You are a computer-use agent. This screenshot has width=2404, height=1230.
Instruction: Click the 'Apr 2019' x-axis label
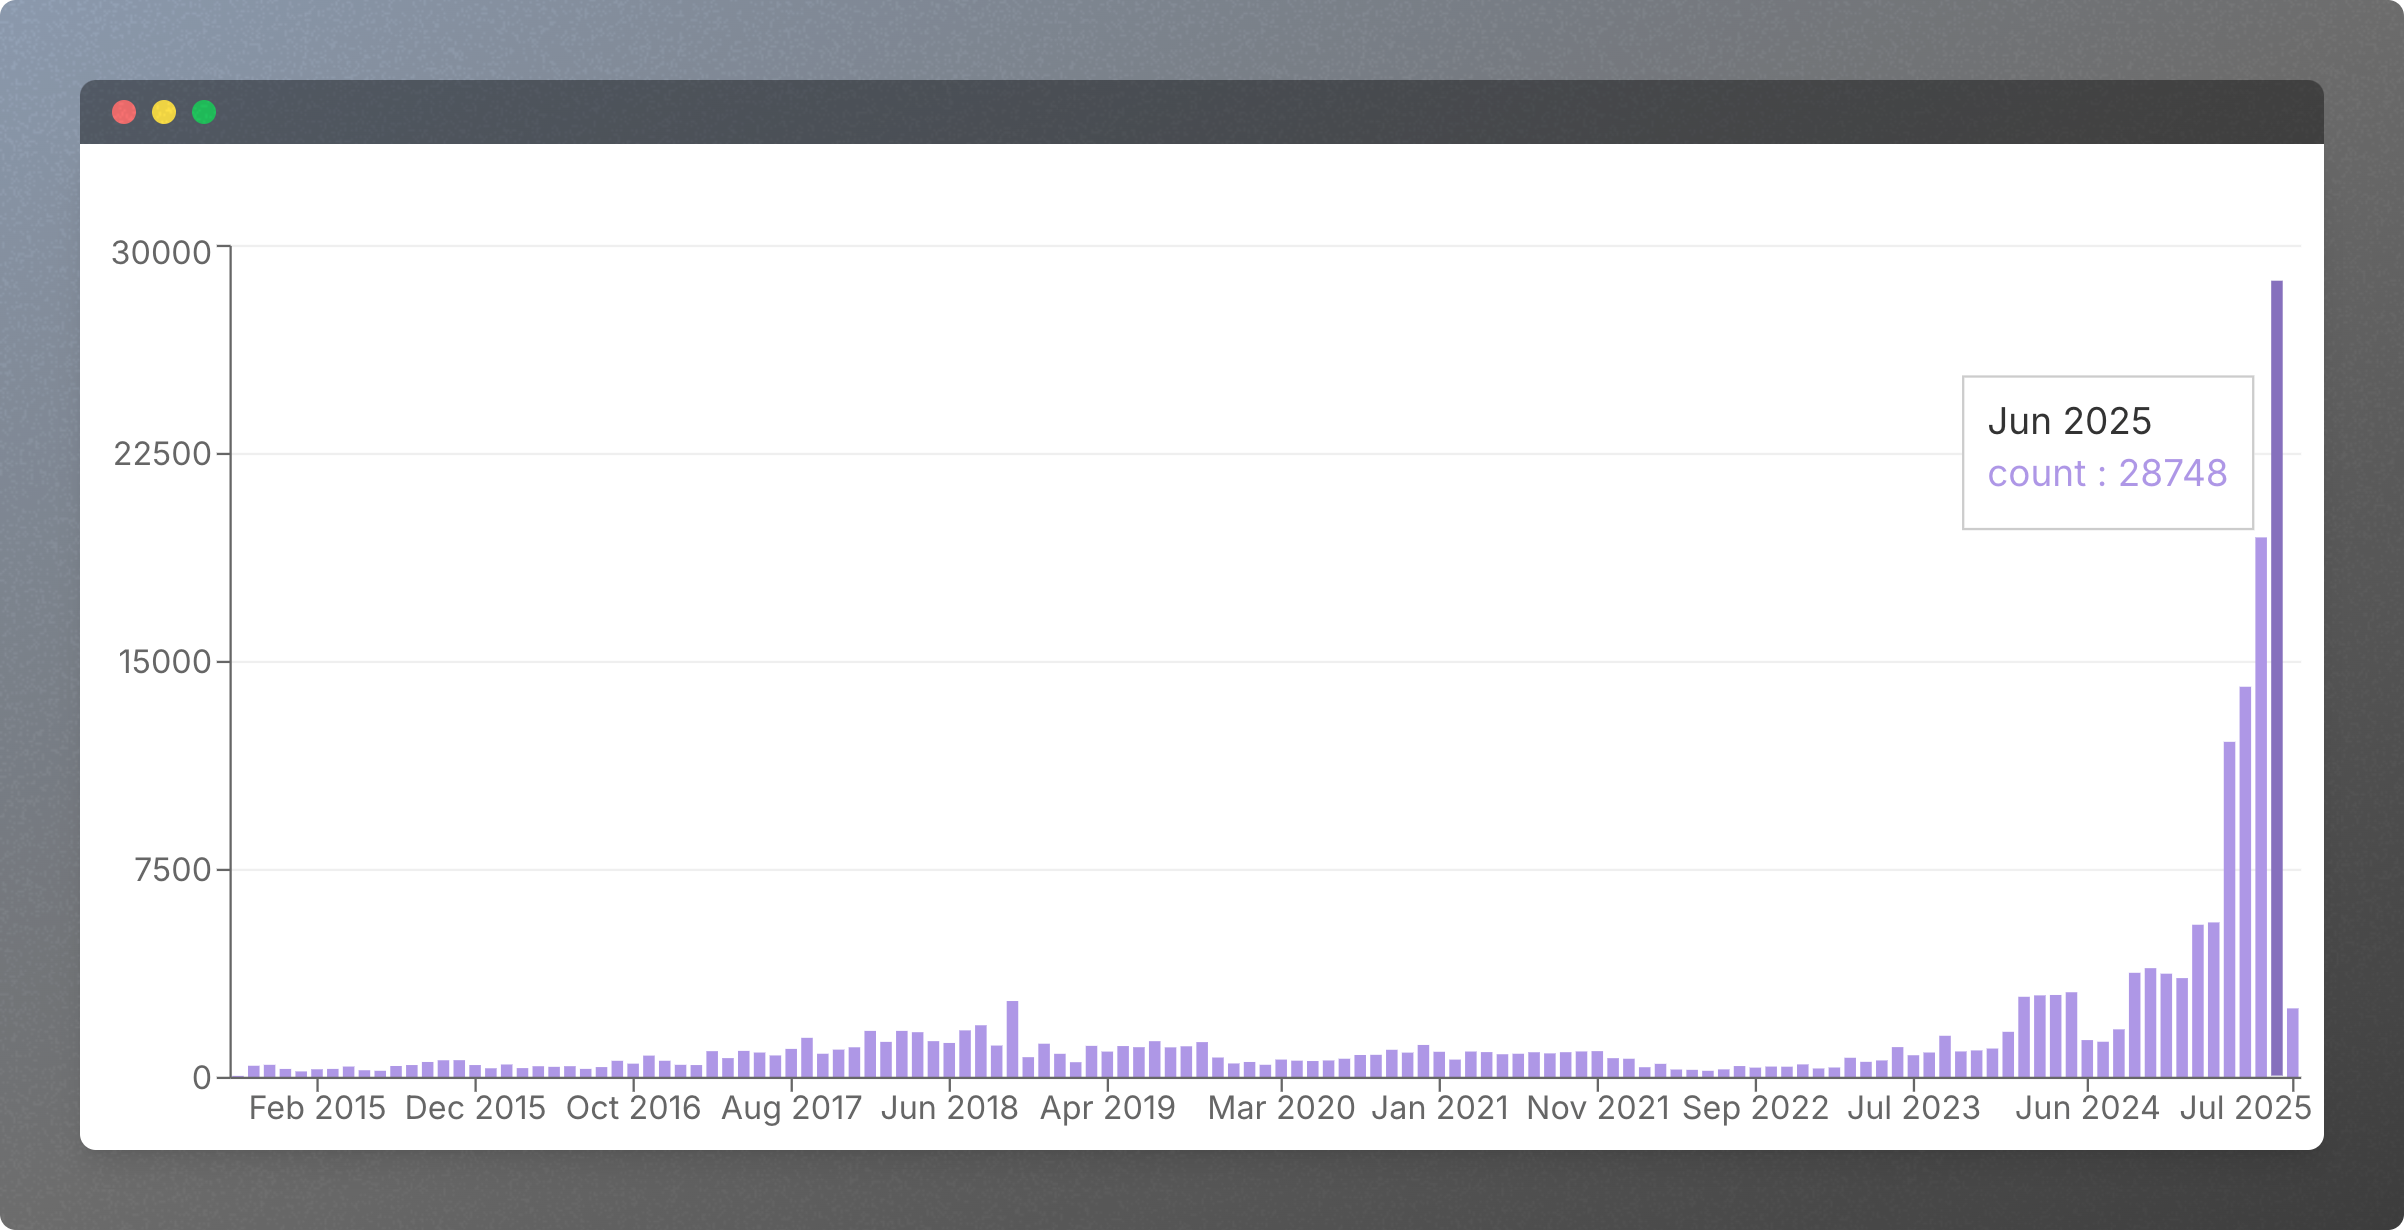(1107, 1108)
